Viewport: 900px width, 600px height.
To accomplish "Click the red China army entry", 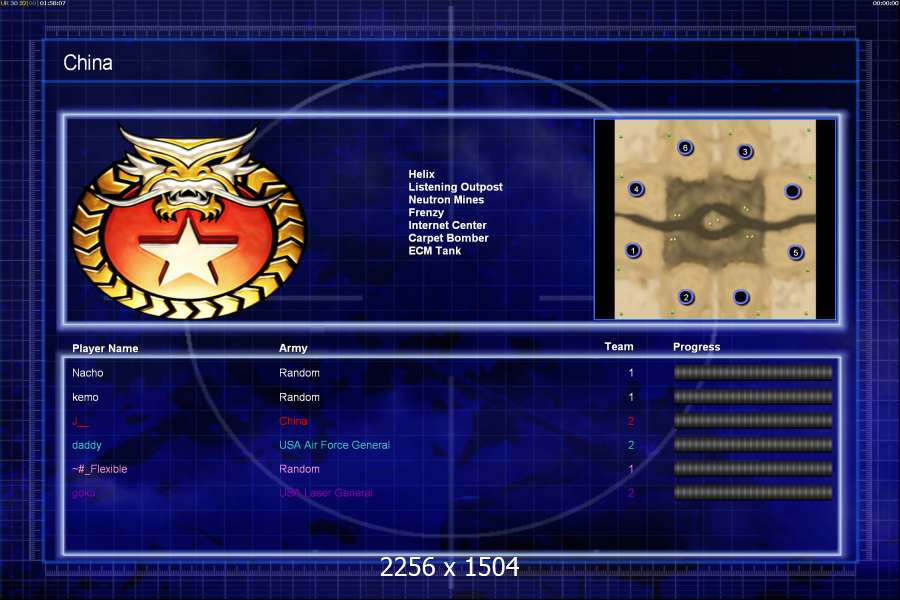I will click(x=293, y=421).
